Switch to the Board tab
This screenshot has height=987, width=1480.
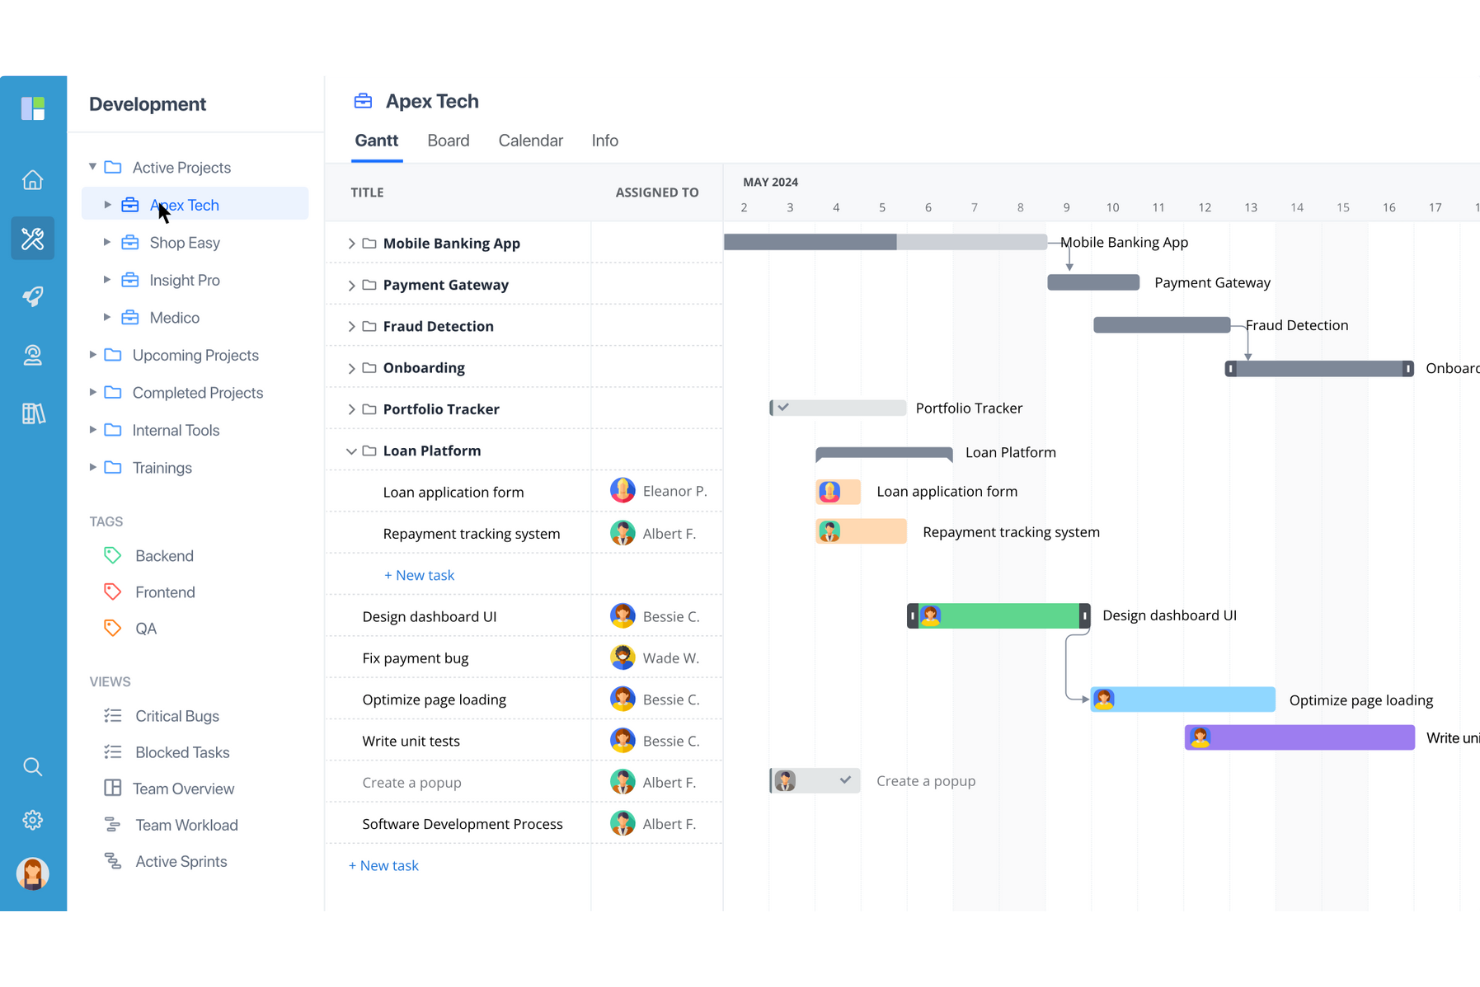[x=448, y=140]
